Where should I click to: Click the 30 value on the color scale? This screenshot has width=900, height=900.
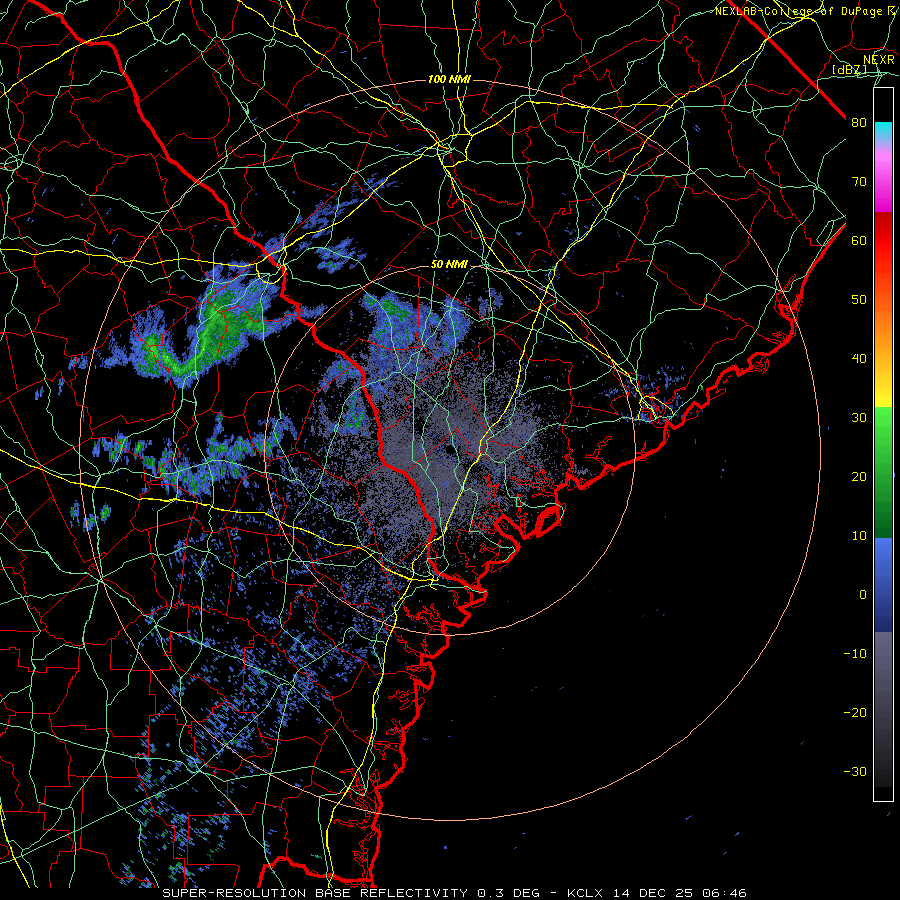pyautogui.click(x=859, y=418)
